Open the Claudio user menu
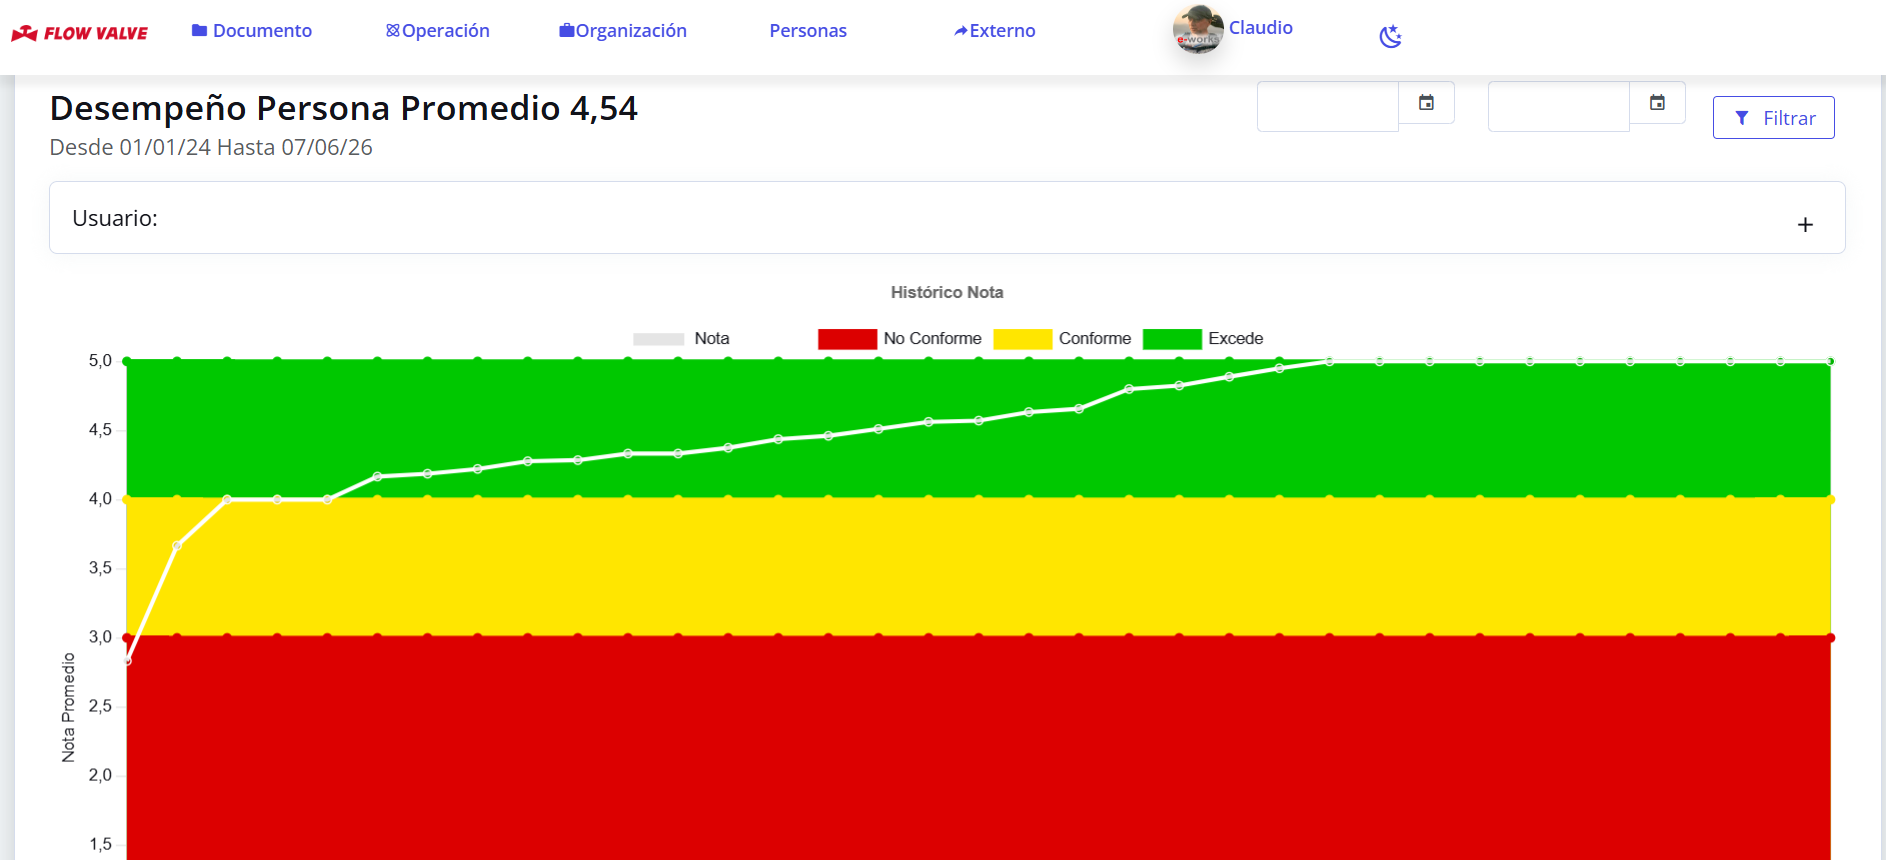Viewport: 1886px width, 860px height. point(1260,28)
